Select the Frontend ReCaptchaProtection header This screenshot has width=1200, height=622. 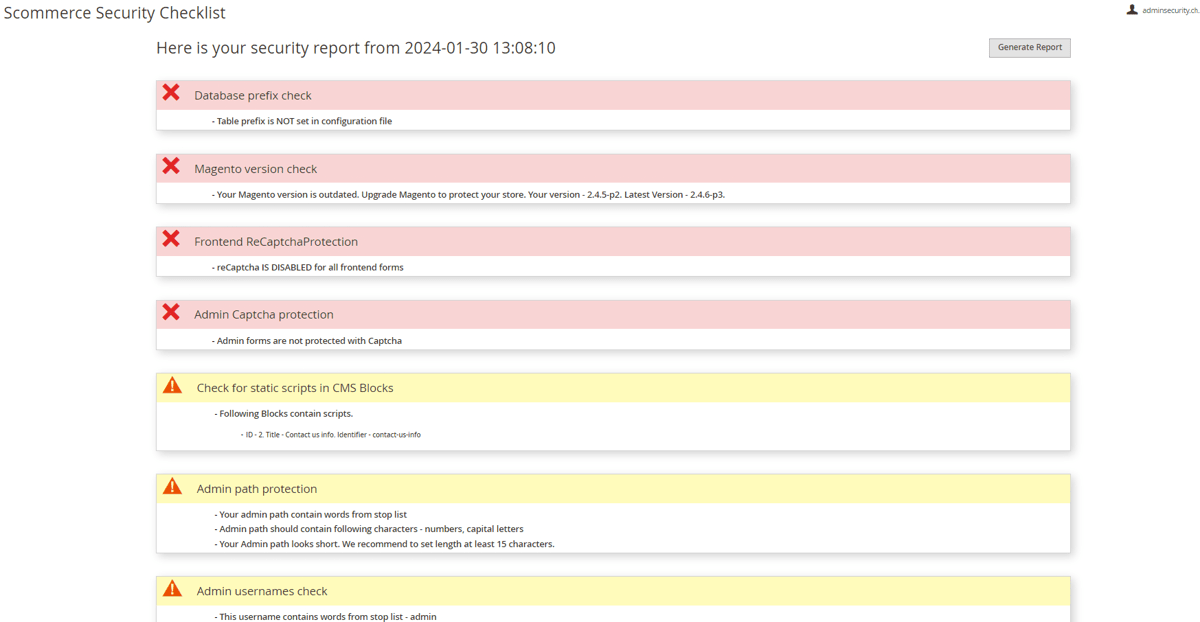pos(276,242)
